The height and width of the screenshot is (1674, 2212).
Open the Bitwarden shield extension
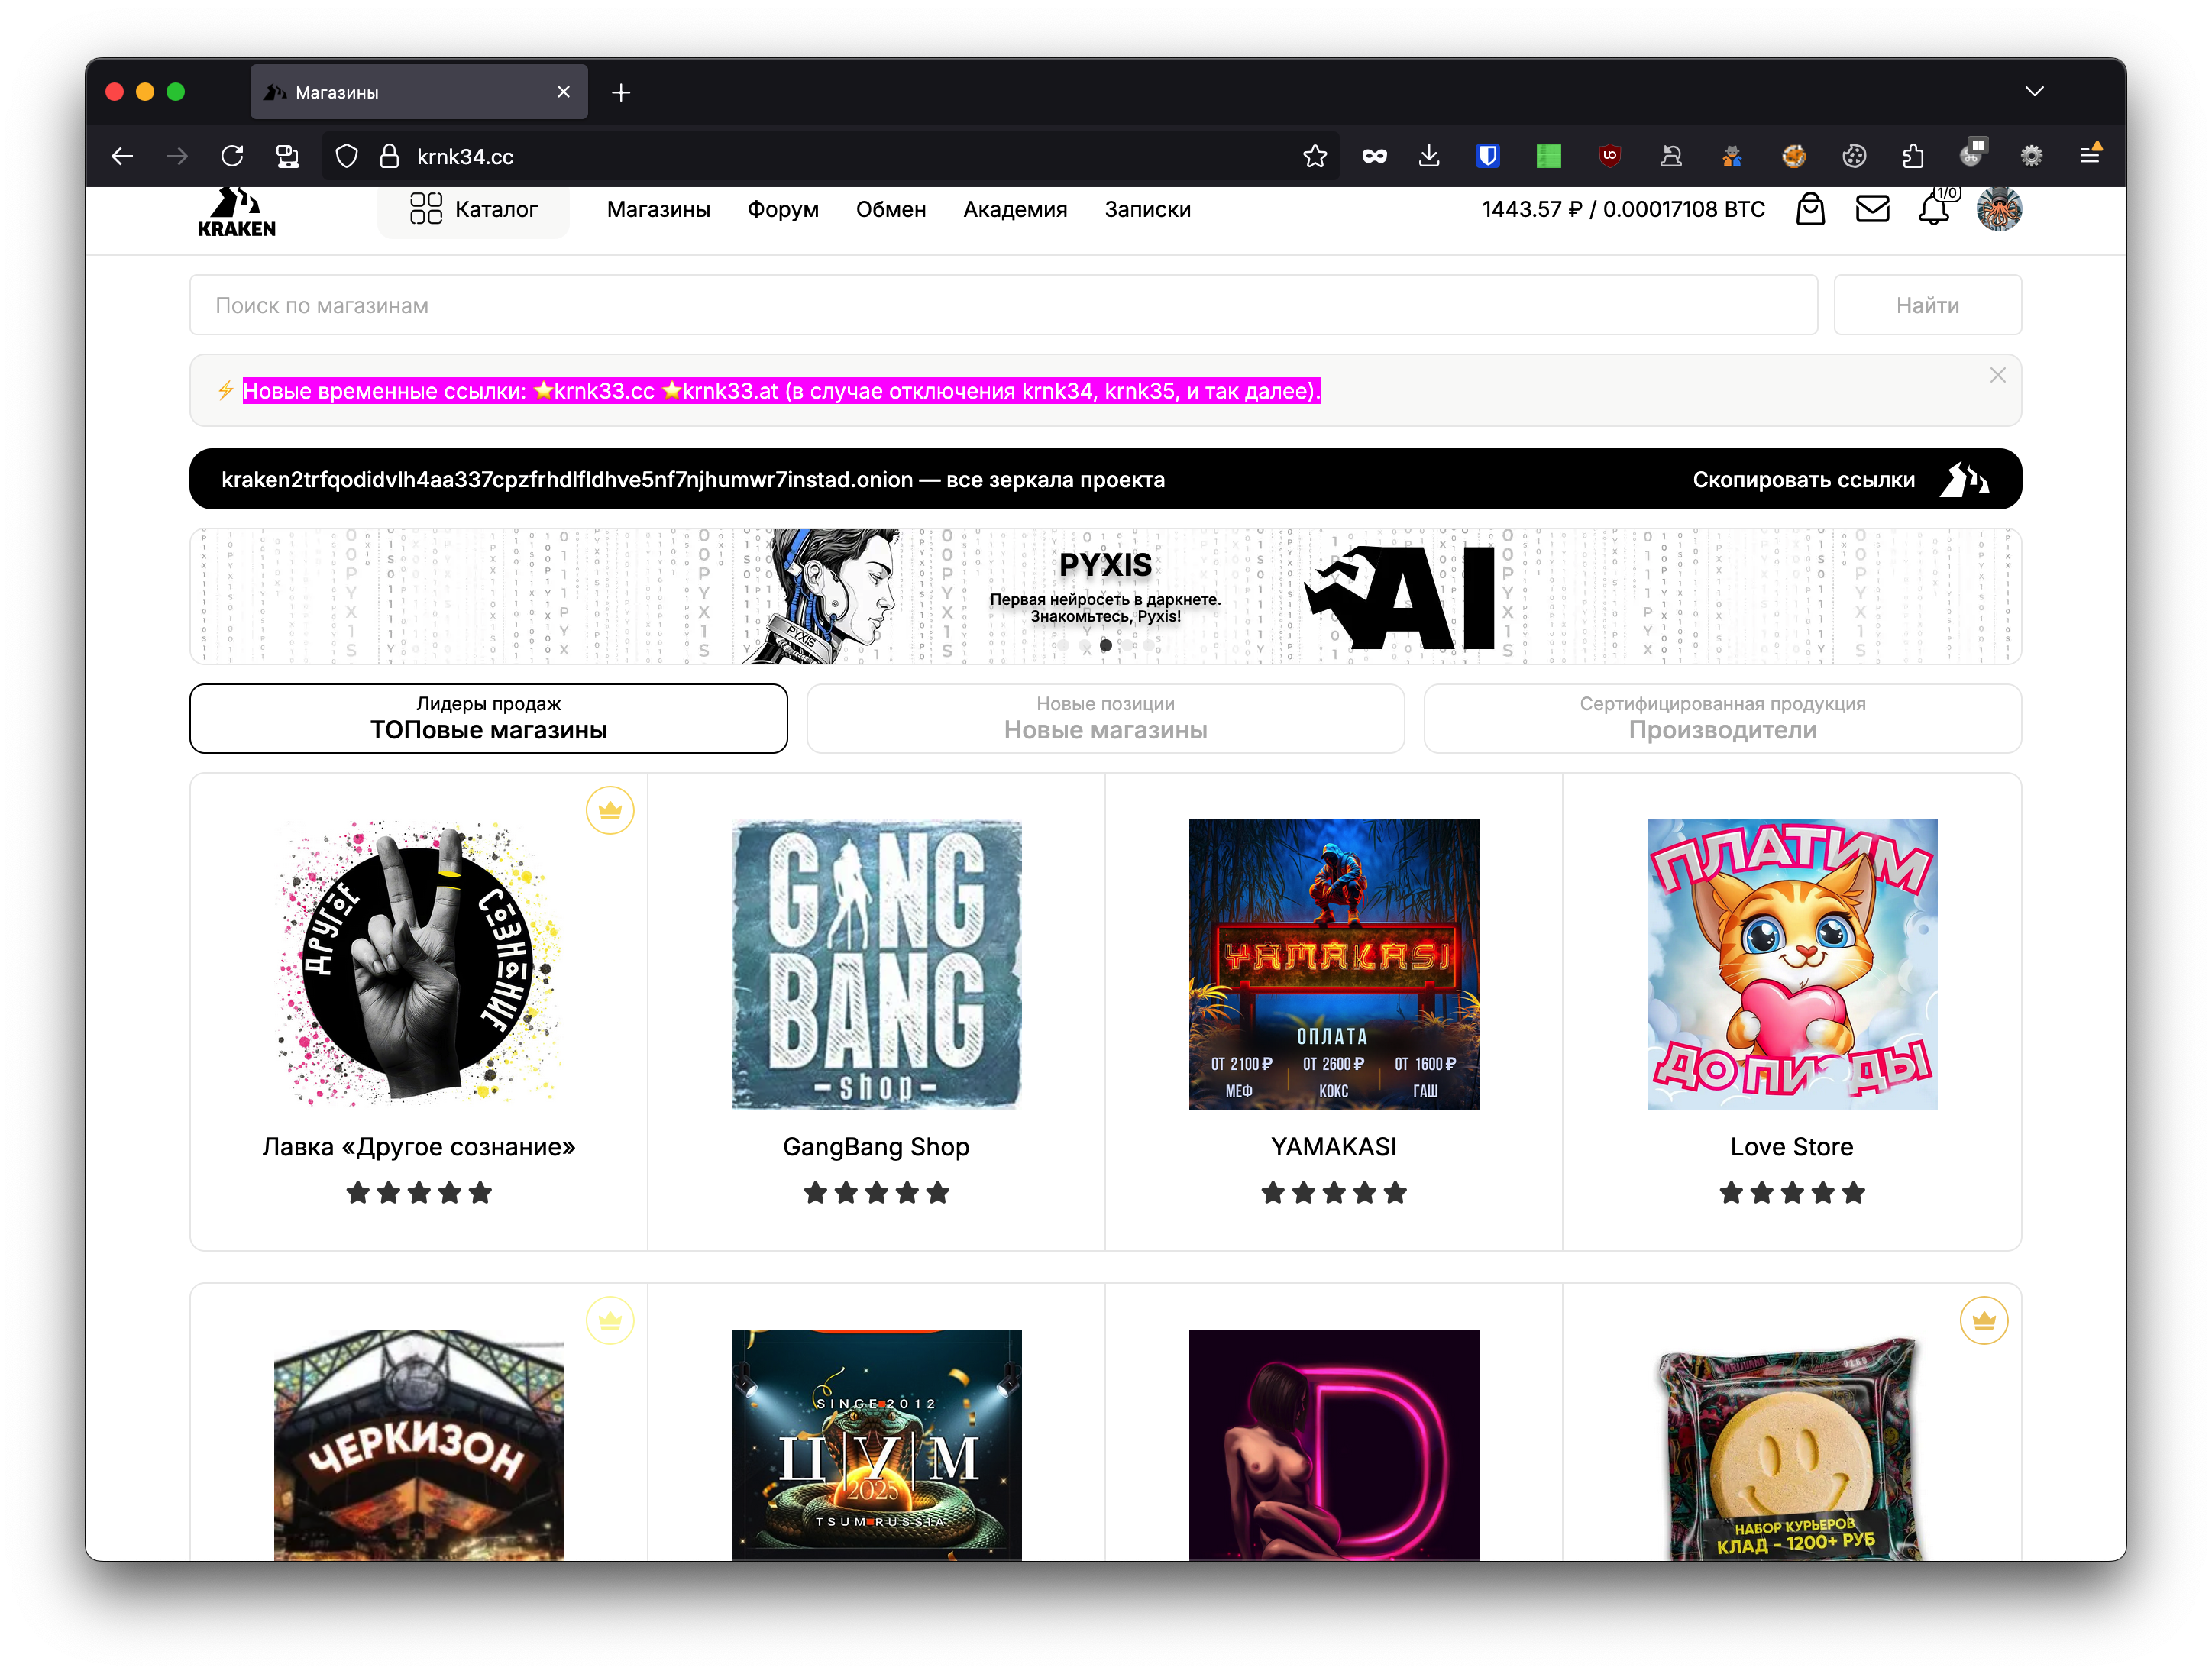(x=1488, y=156)
